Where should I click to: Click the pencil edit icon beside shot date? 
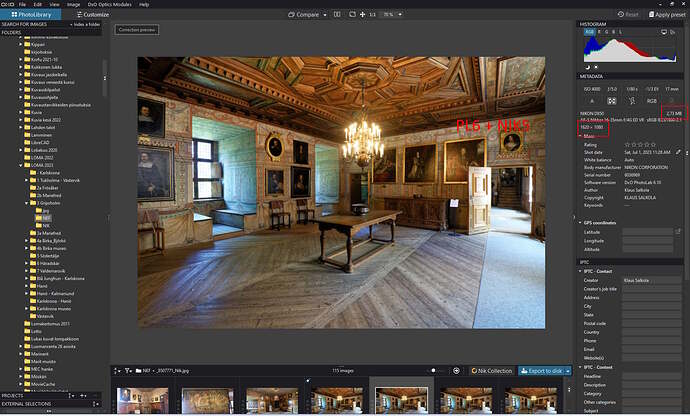(680, 152)
